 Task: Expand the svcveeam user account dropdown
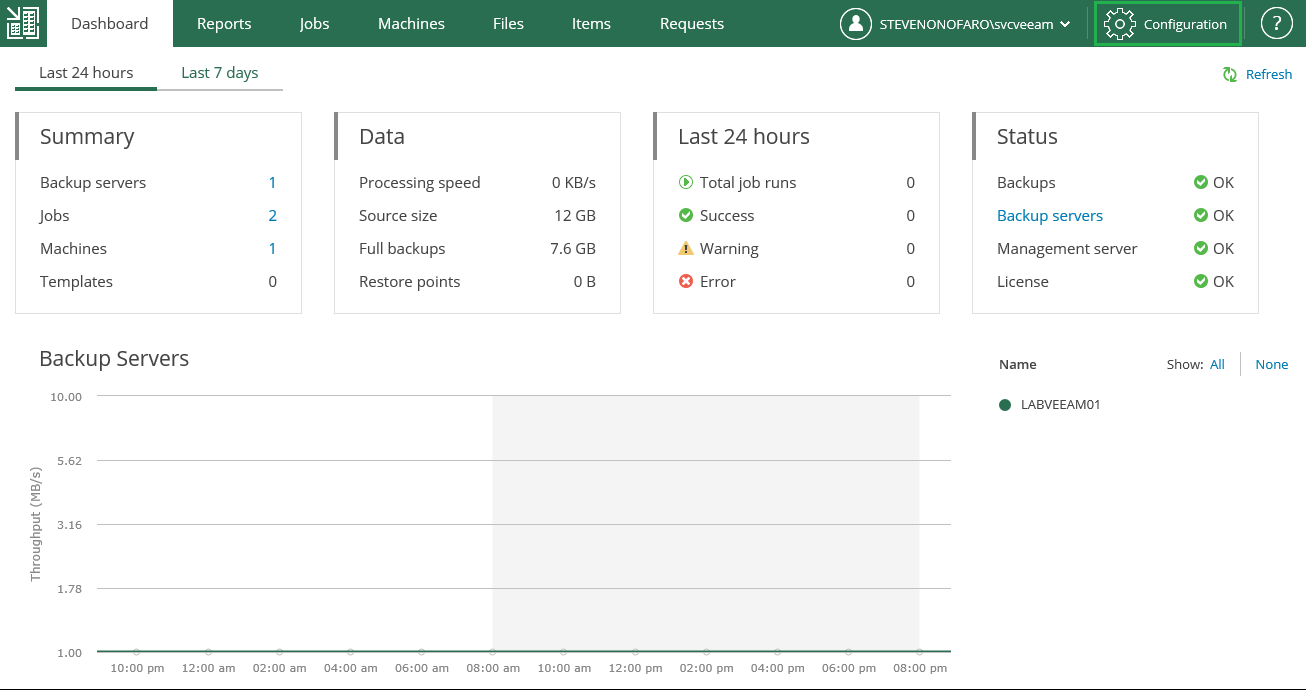1065,25
